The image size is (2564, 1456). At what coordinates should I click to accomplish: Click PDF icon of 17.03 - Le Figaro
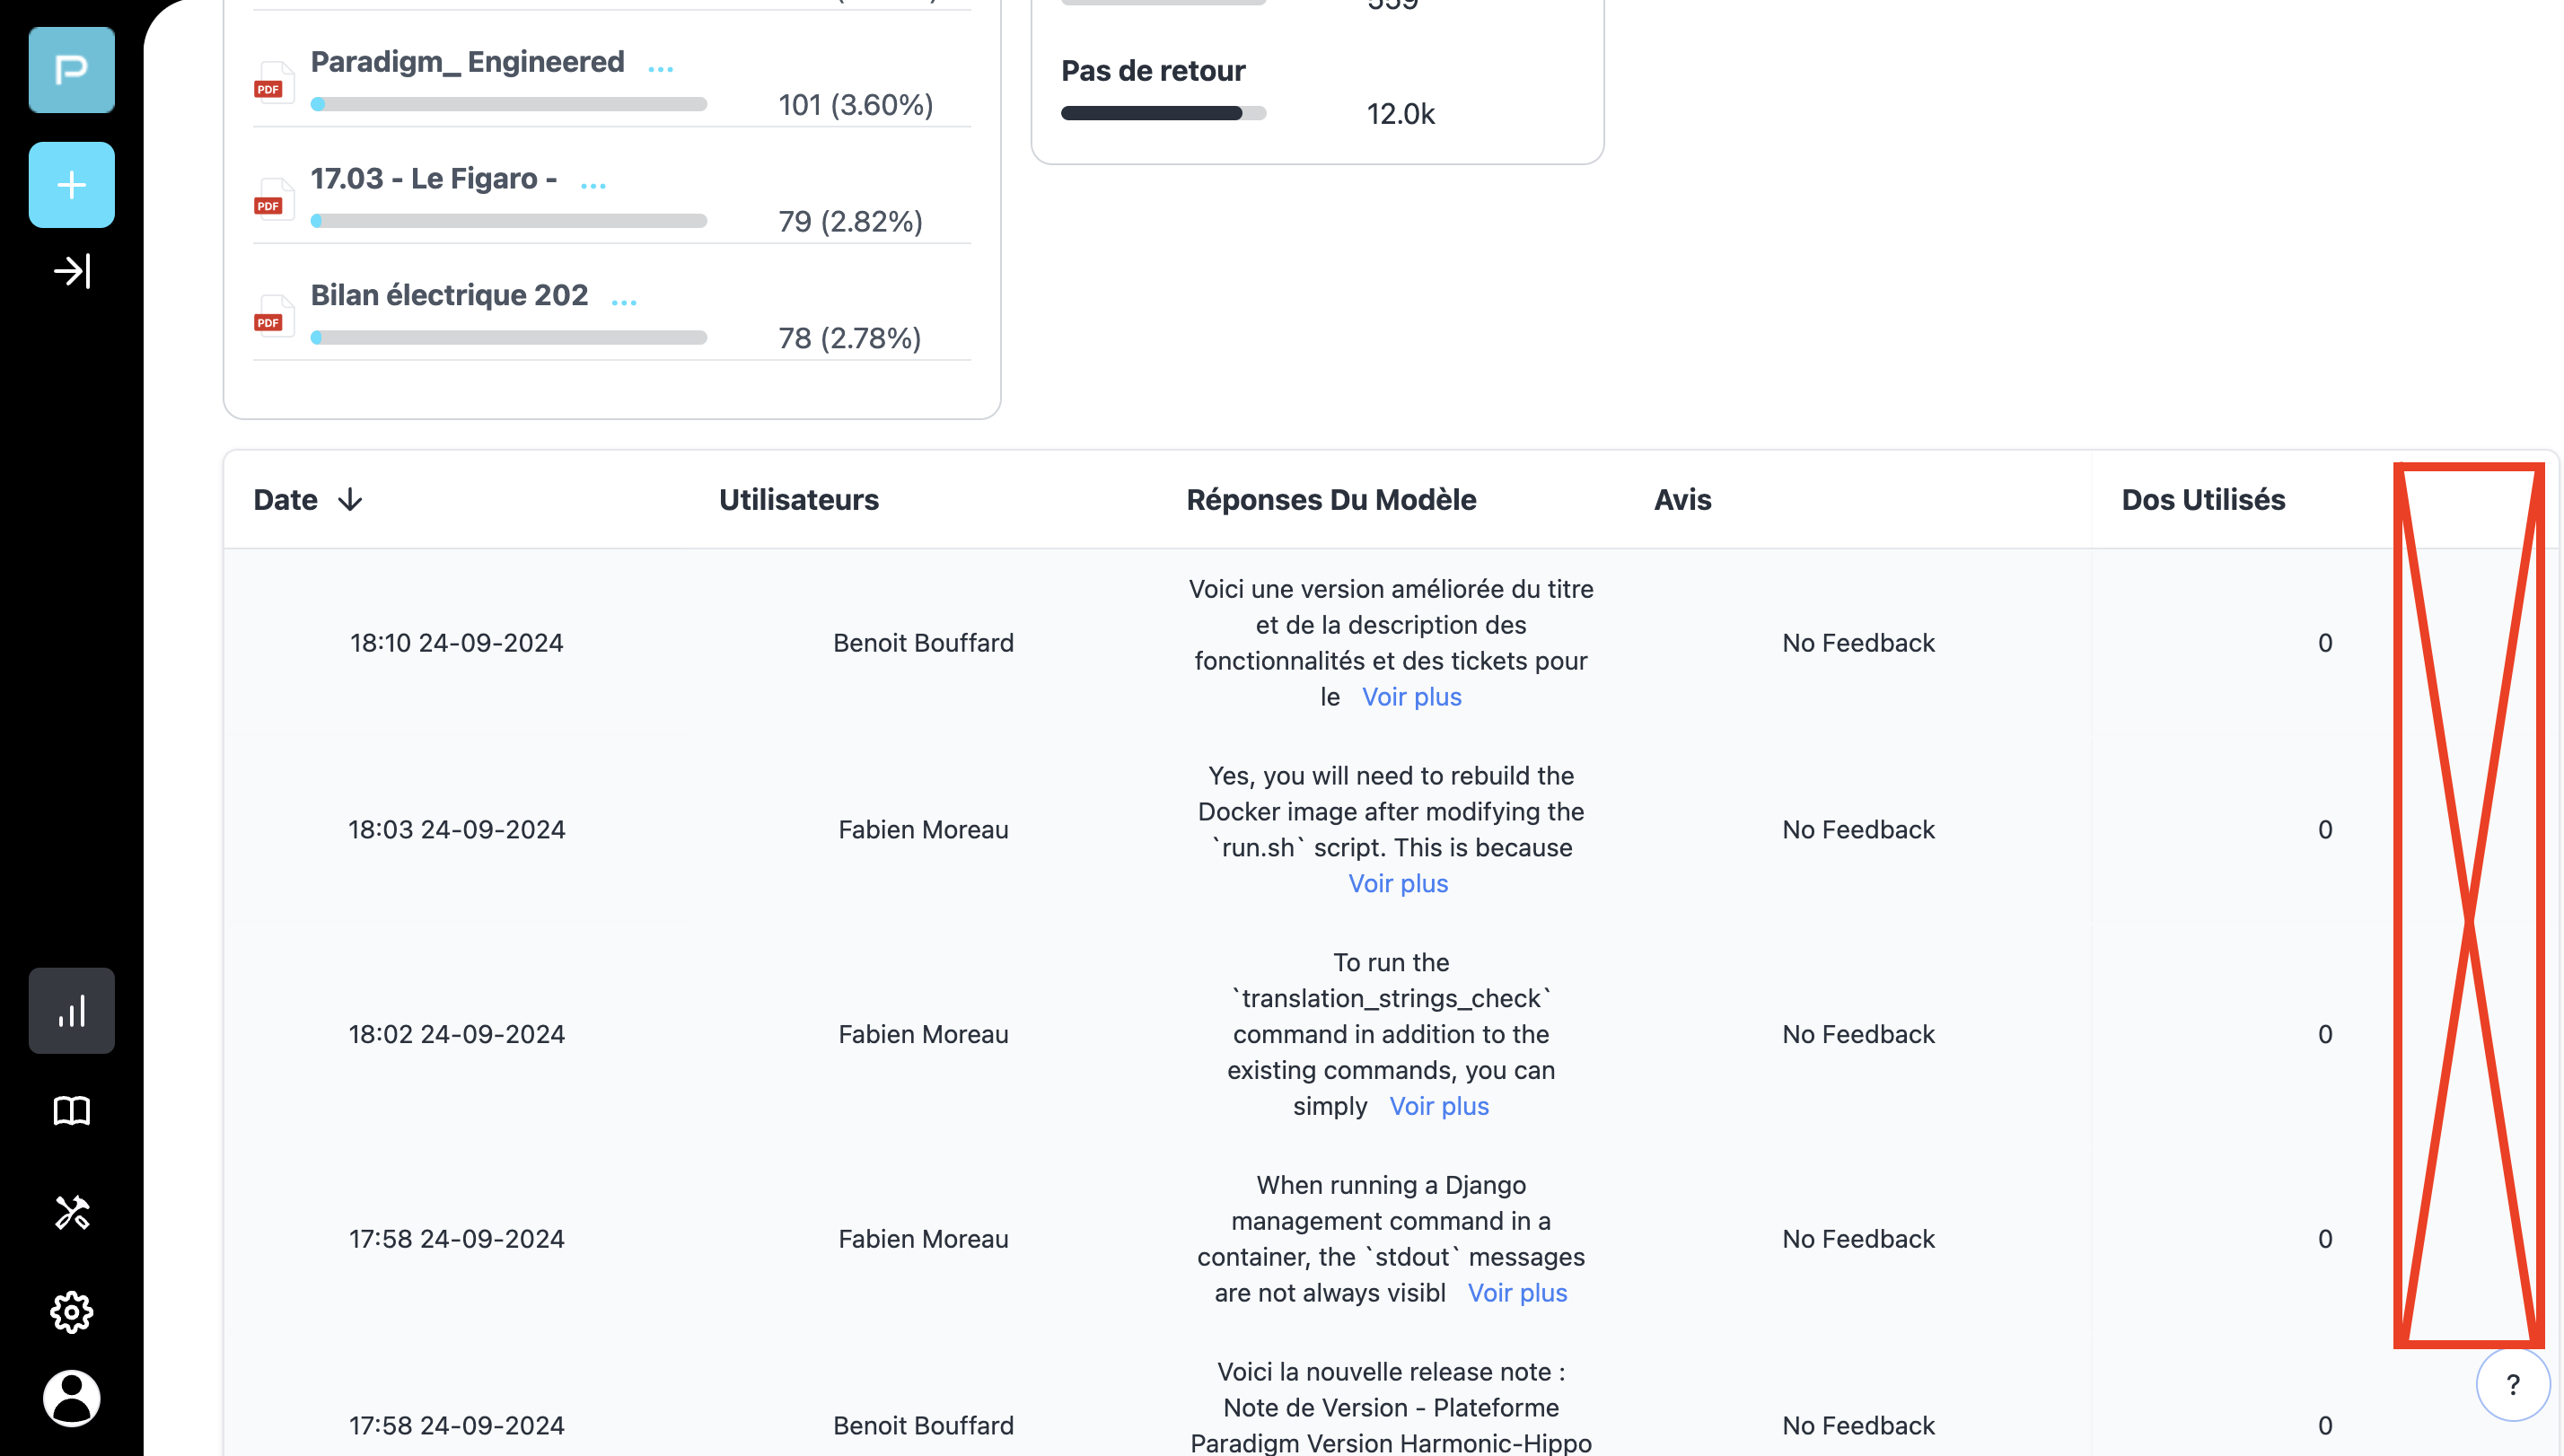point(272,199)
